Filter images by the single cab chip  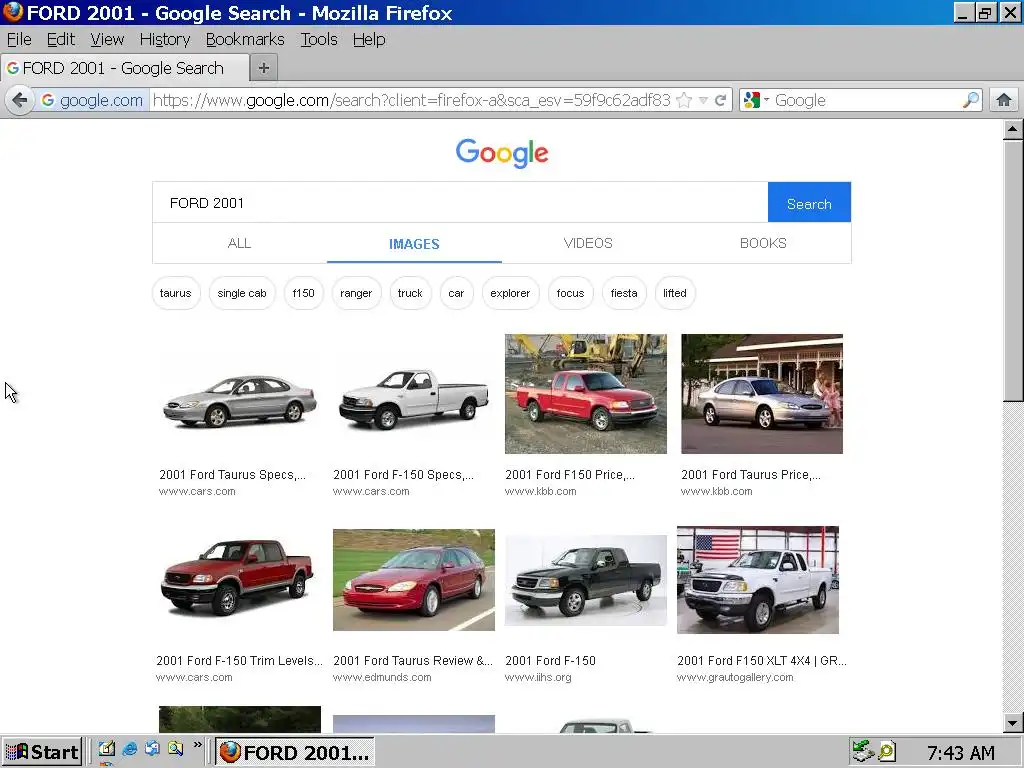242,293
